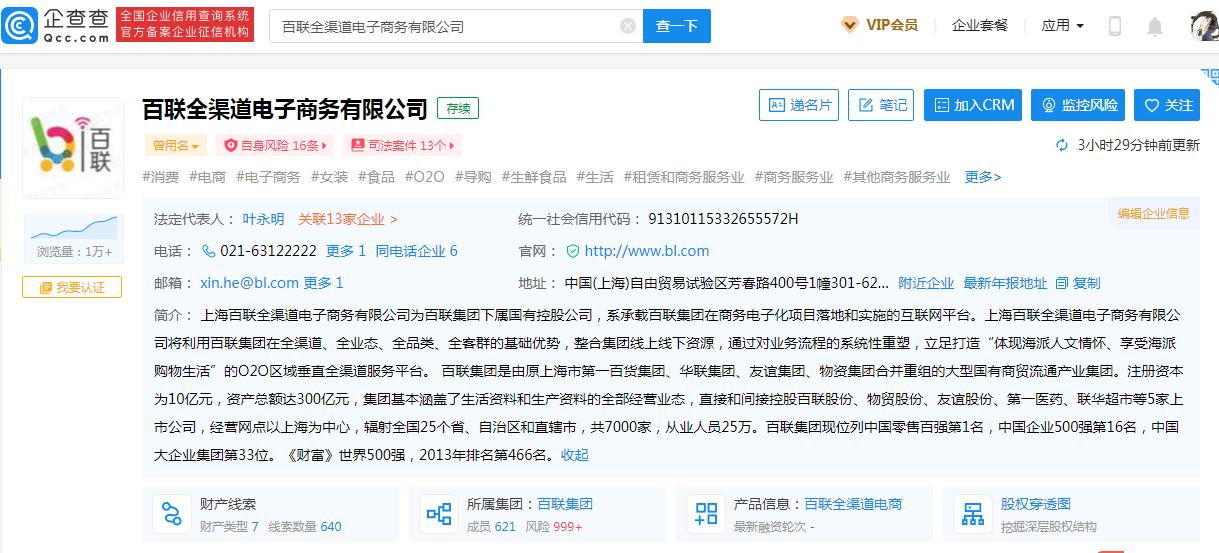Focus the company search input field
Screen dimensions: 1219x553
456,26
